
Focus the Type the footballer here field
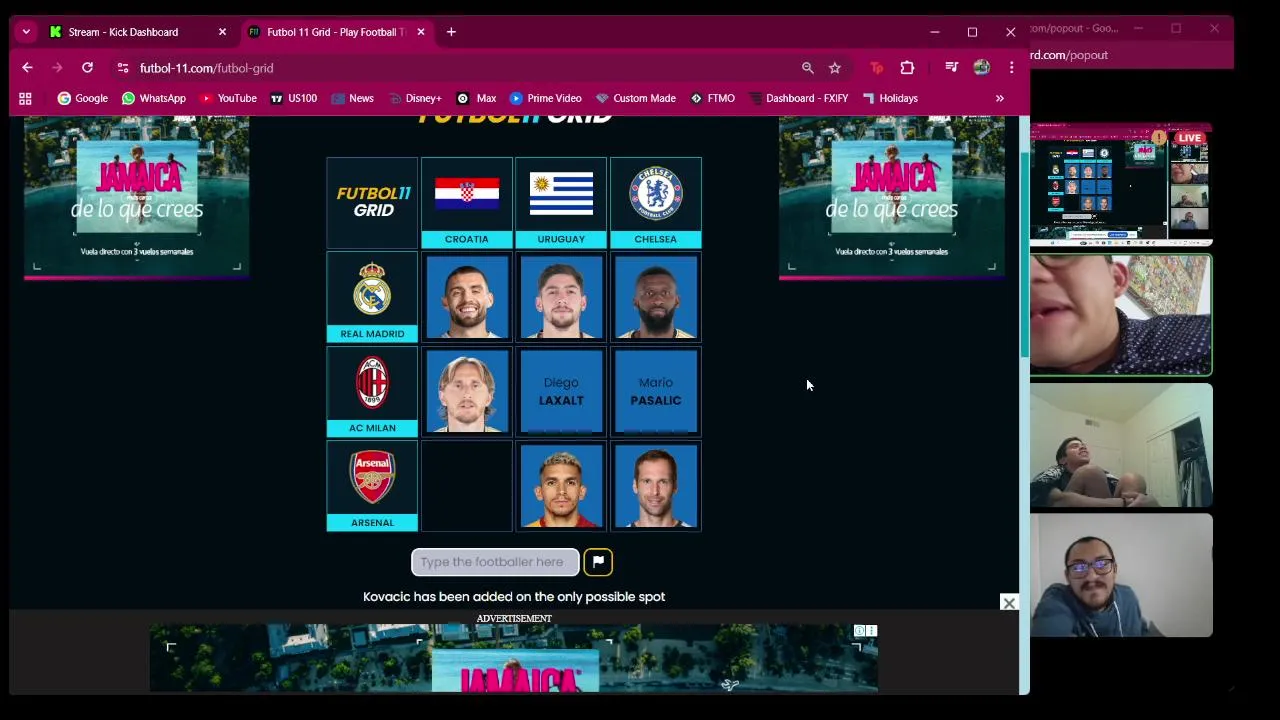[x=495, y=562]
